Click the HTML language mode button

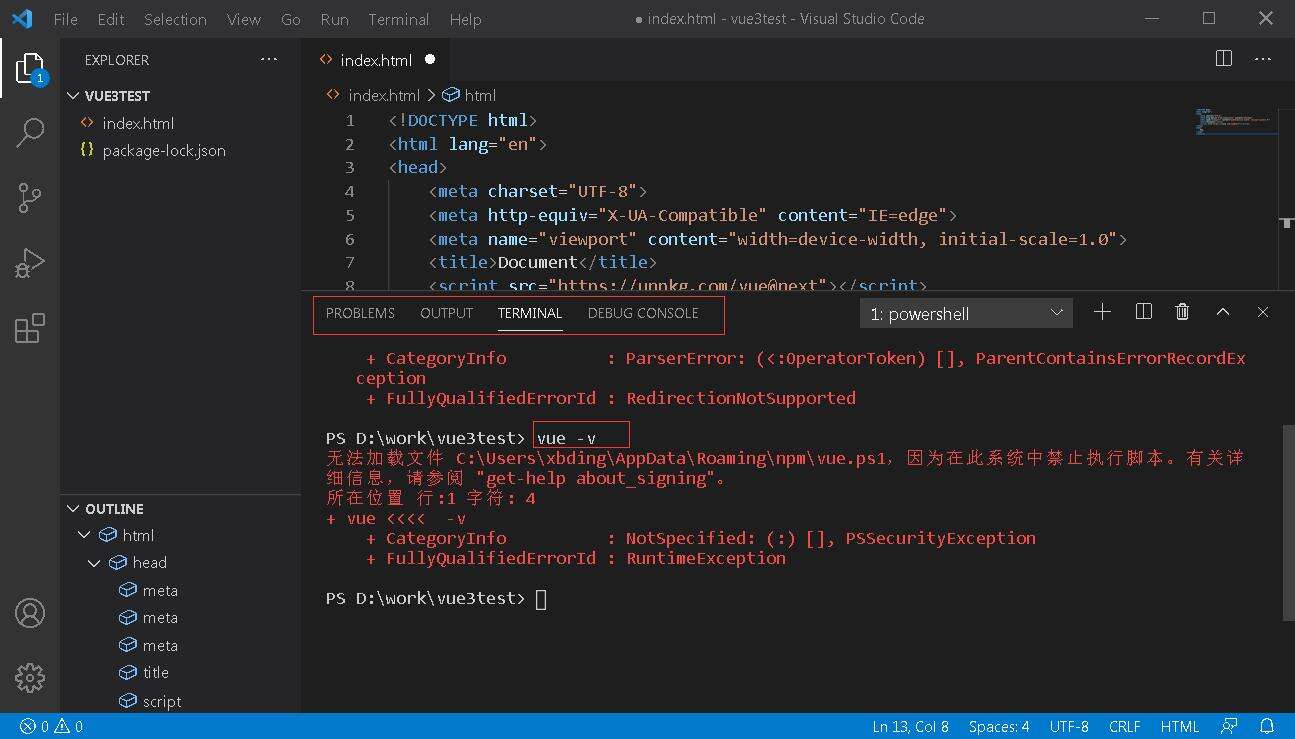click(1179, 727)
